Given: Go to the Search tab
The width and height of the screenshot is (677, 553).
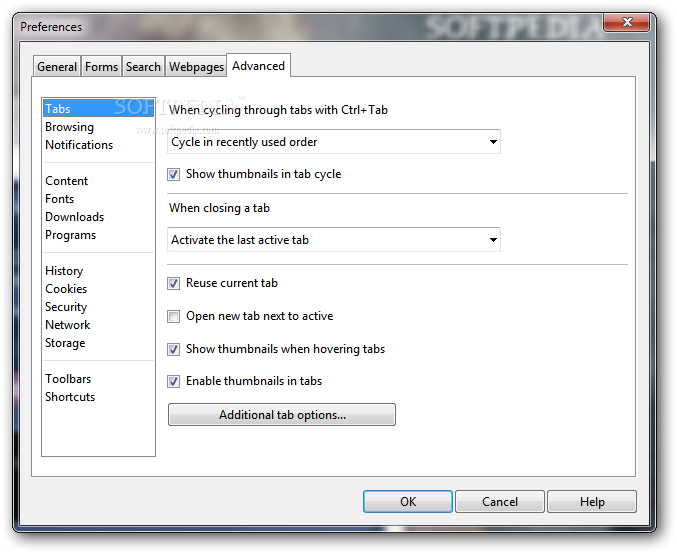Looking at the screenshot, I should point(143,66).
